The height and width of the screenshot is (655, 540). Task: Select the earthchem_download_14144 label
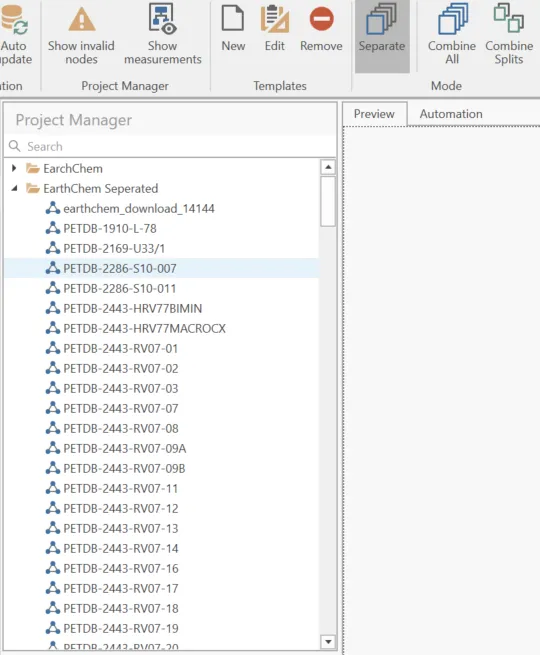(x=139, y=208)
